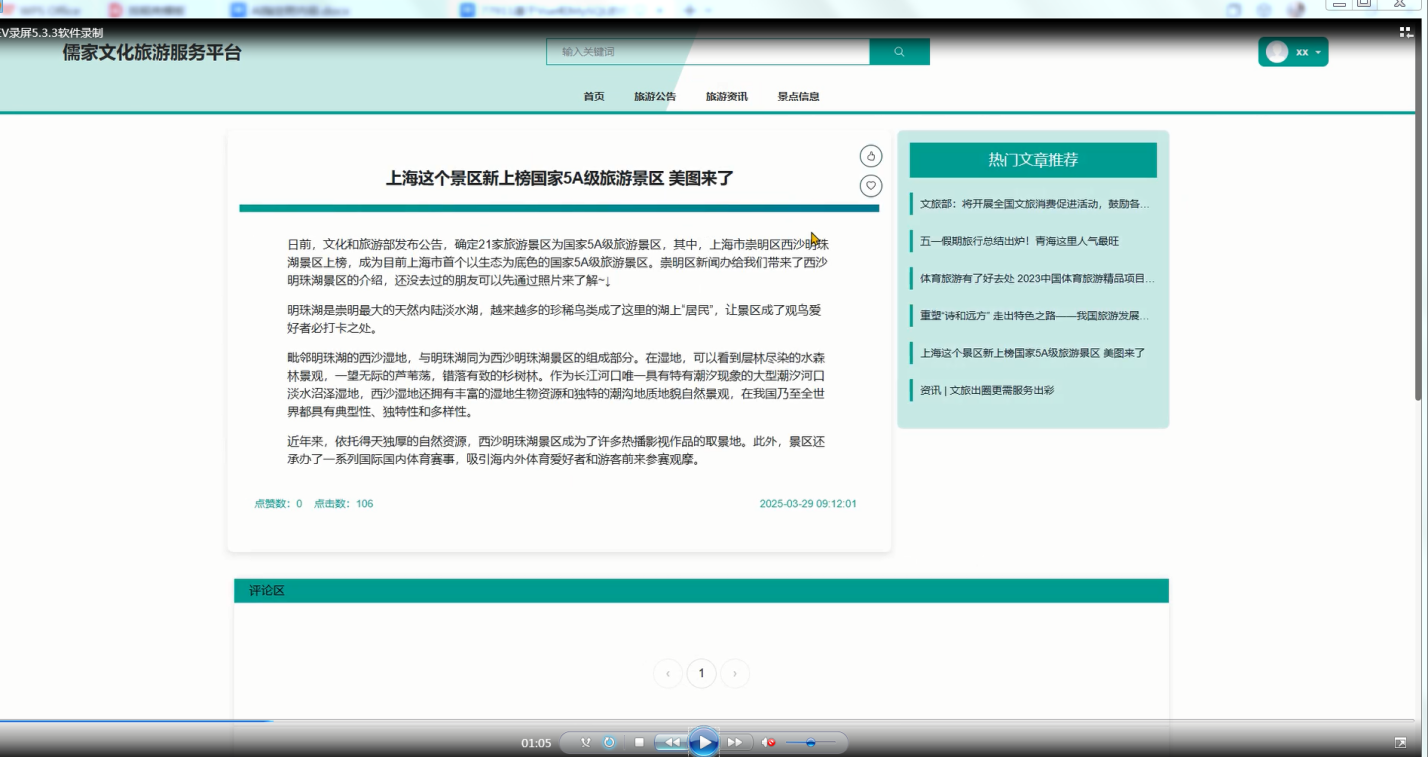1428x757 pixels.
Task: Click the paragraph starting with 近年来，依托得天独厚
Action: pos(556,451)
